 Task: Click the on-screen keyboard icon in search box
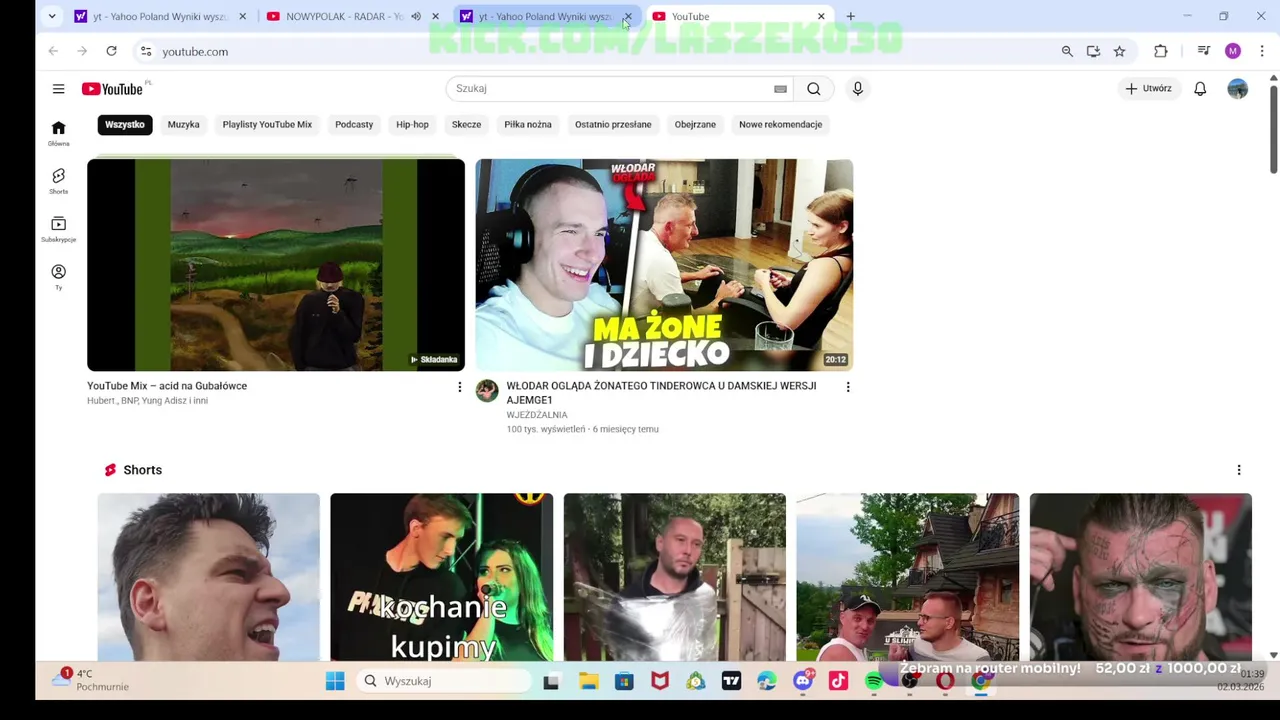(x=780, y=89)
